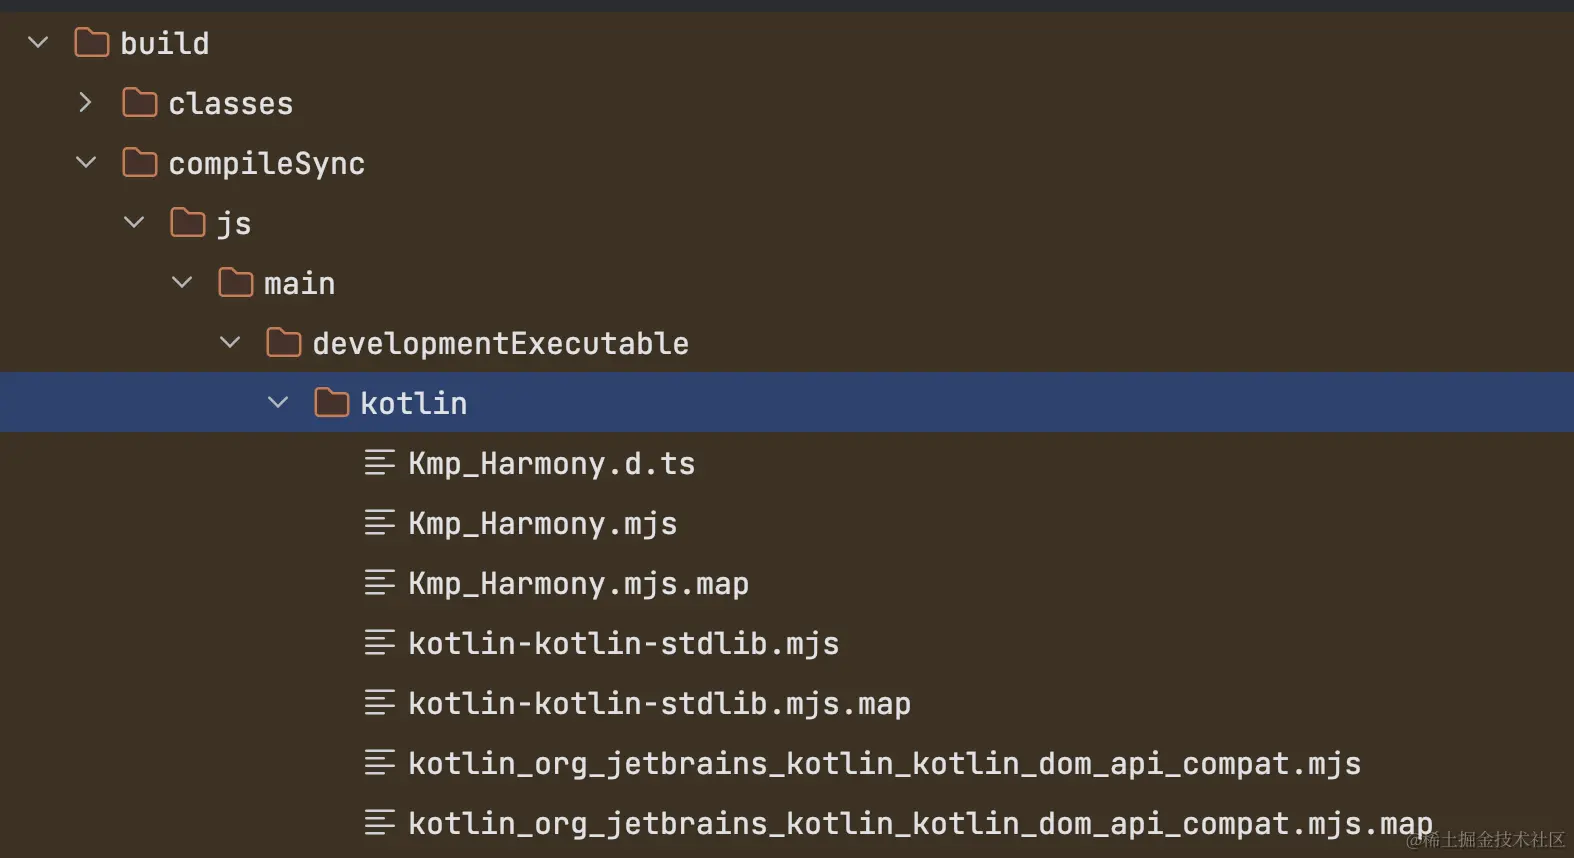Click the classes folder icon
Viewport: 1574px width, 858px height.
coord(139,103)
